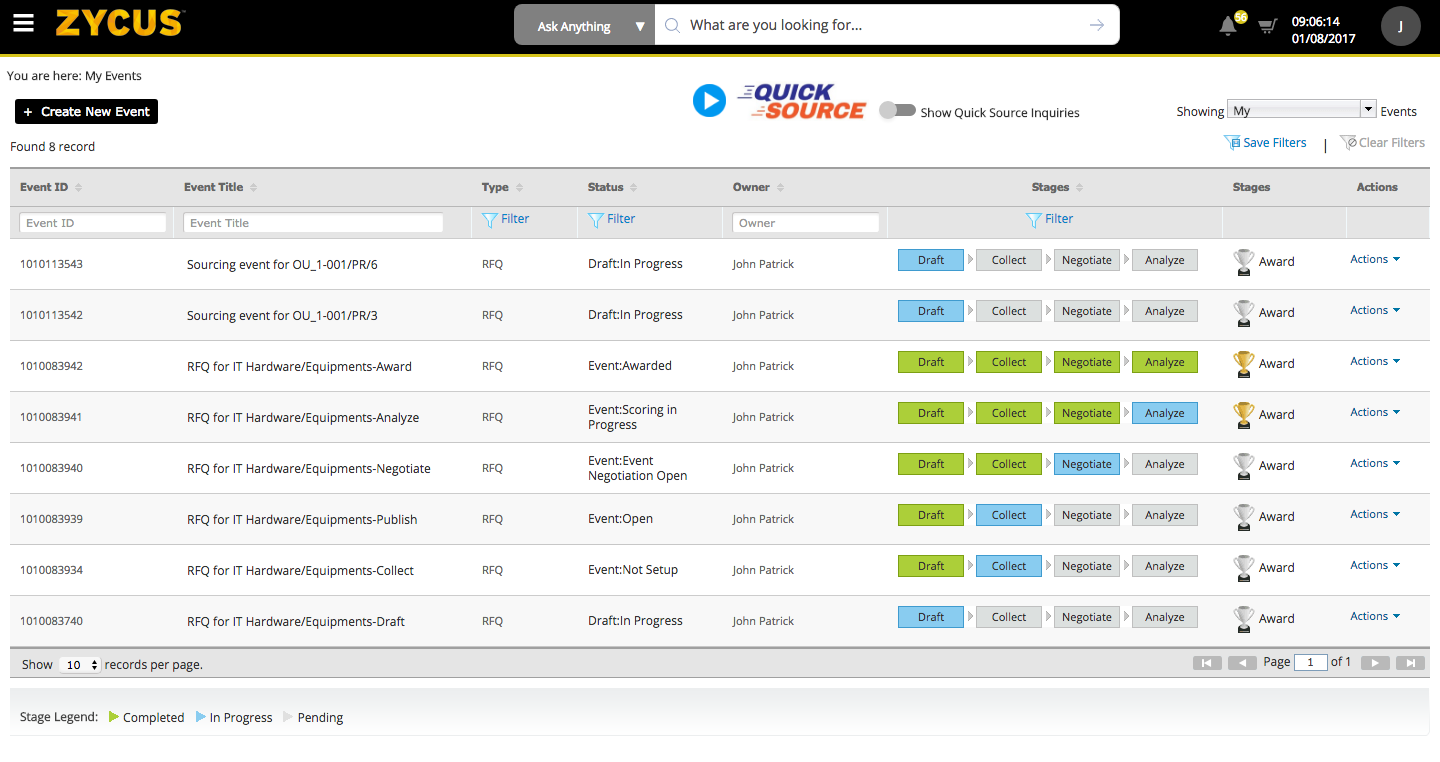This screenshot has height=762, width=1440.
Task: Click the Event Title filter input field
Action: point(313,223)
